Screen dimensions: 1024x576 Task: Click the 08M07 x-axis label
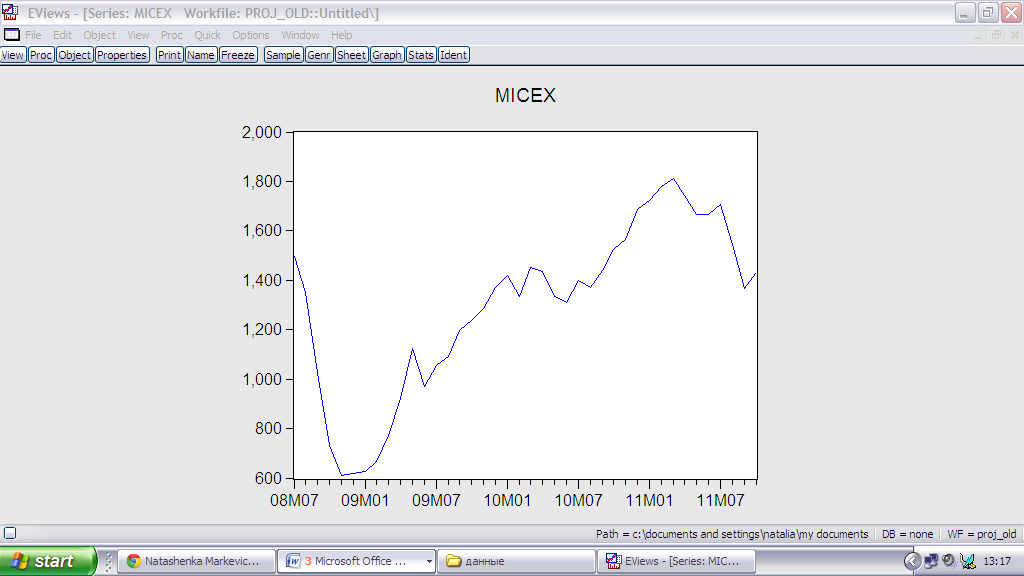tap(294, 501)
